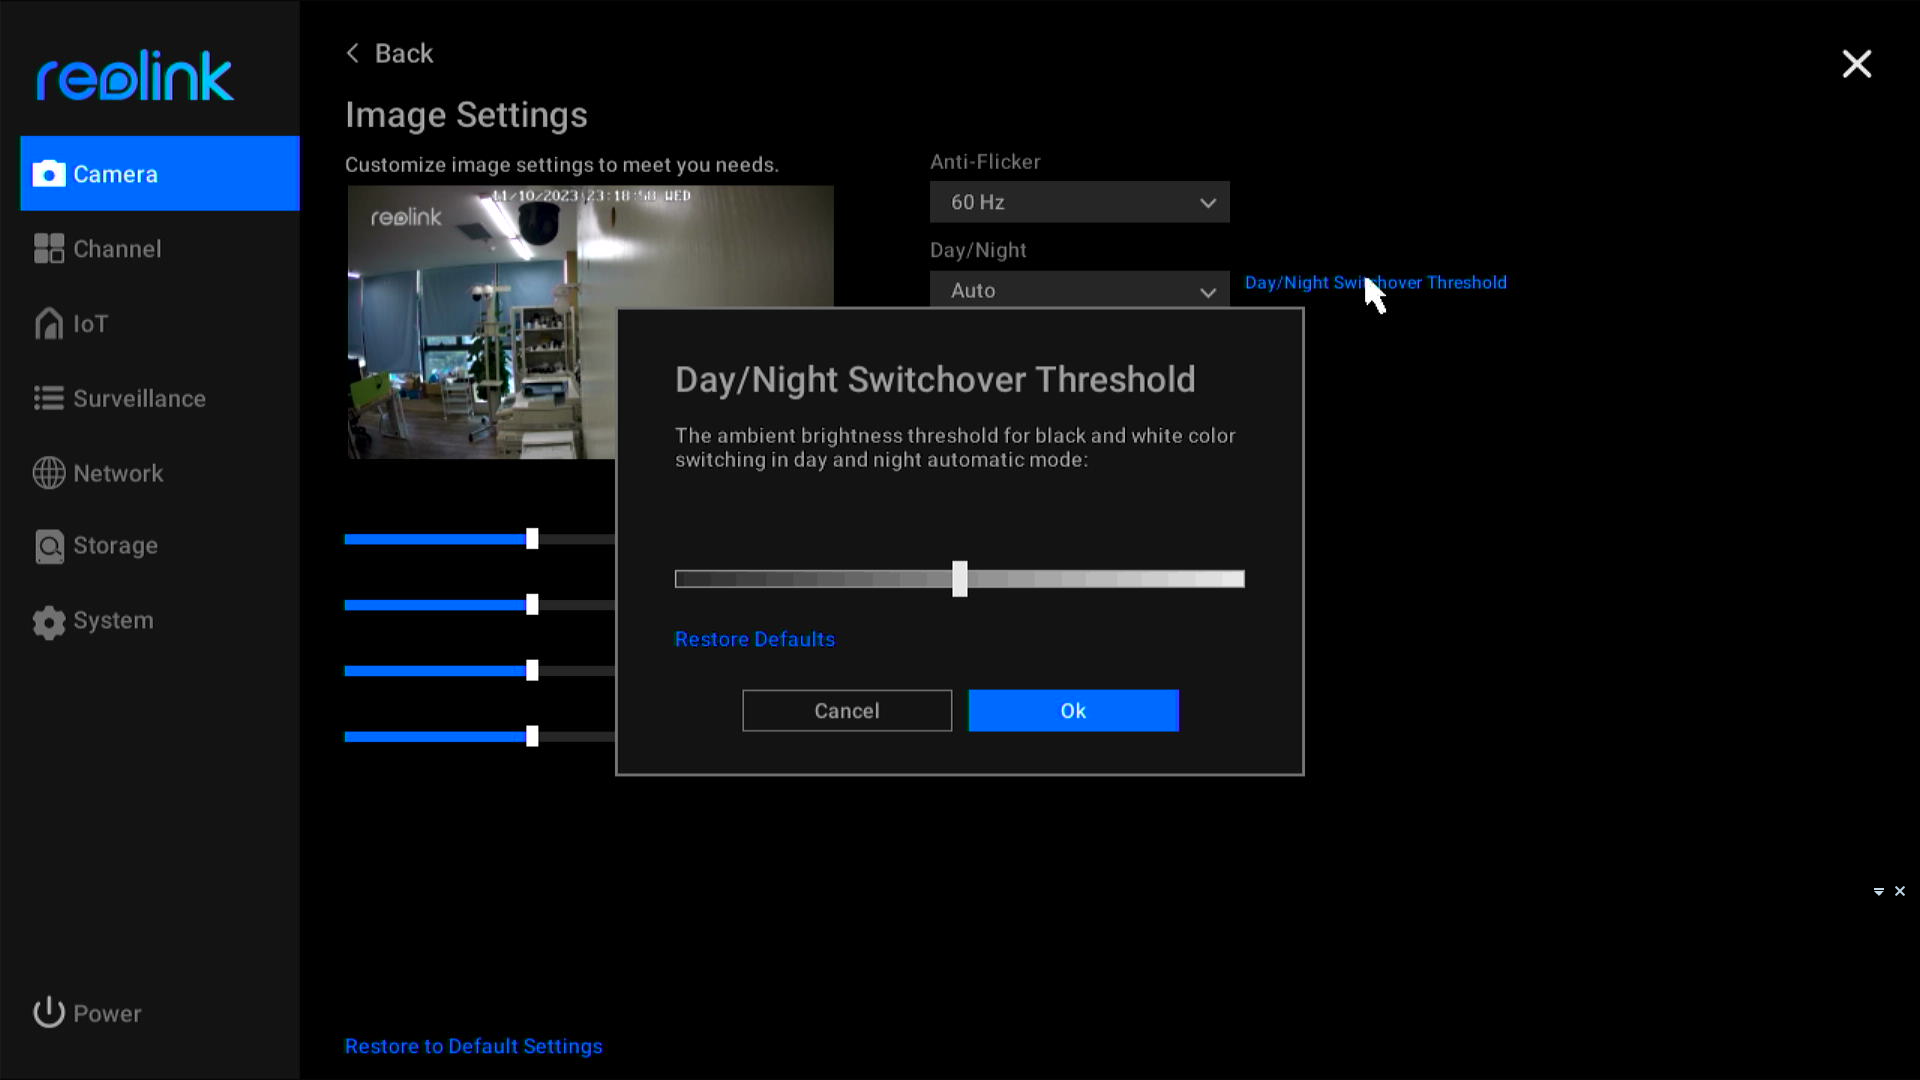Click Back navigation arrow

pos(351,53)
